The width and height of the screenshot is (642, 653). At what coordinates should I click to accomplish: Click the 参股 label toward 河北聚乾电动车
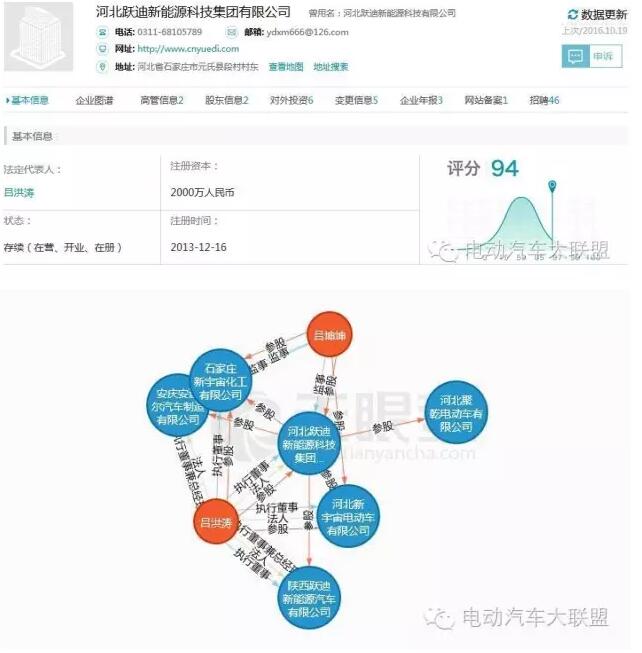[382, 427]
